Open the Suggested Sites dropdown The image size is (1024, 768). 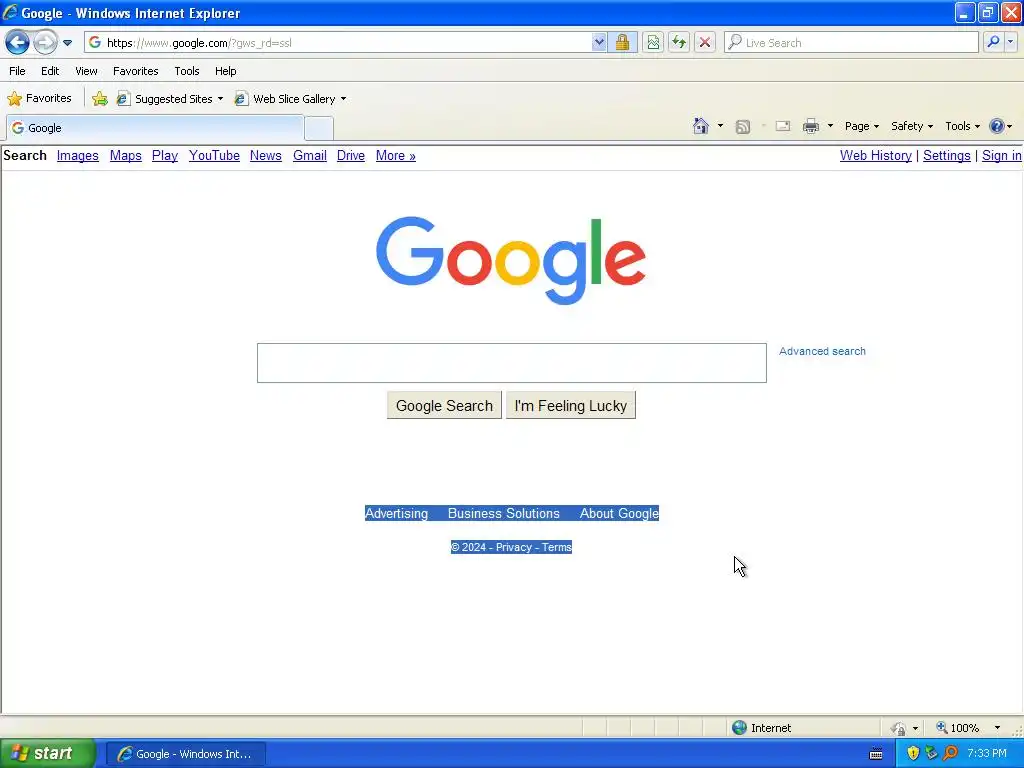[x=170, y=99]
